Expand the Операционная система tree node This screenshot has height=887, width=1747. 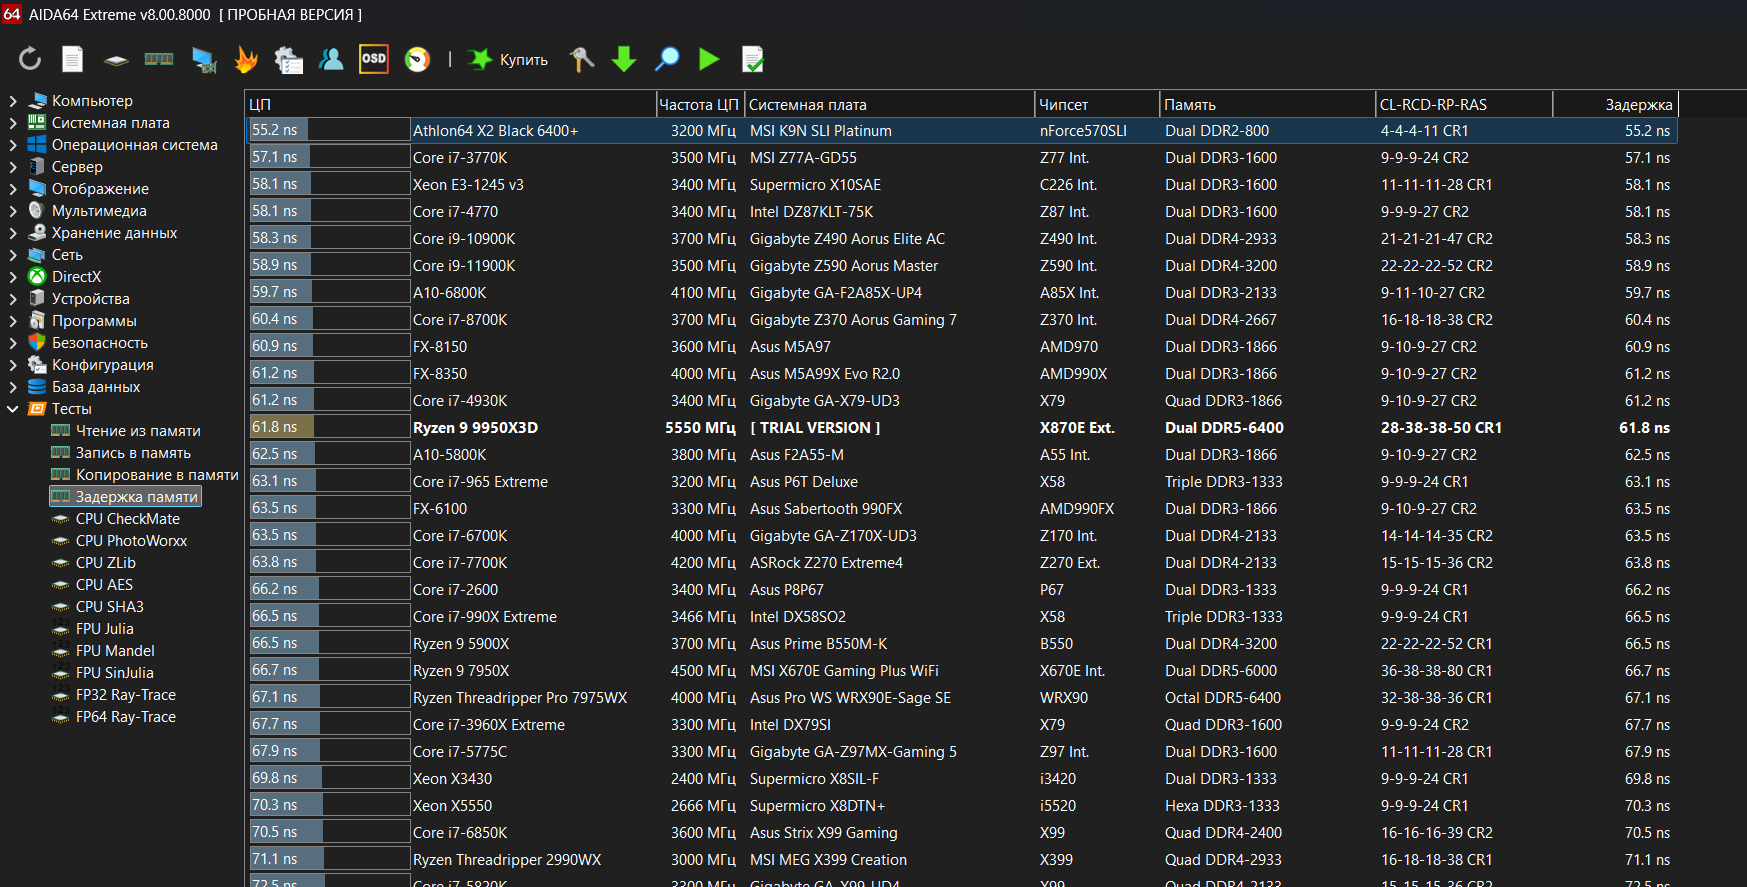tap(13, 145)
